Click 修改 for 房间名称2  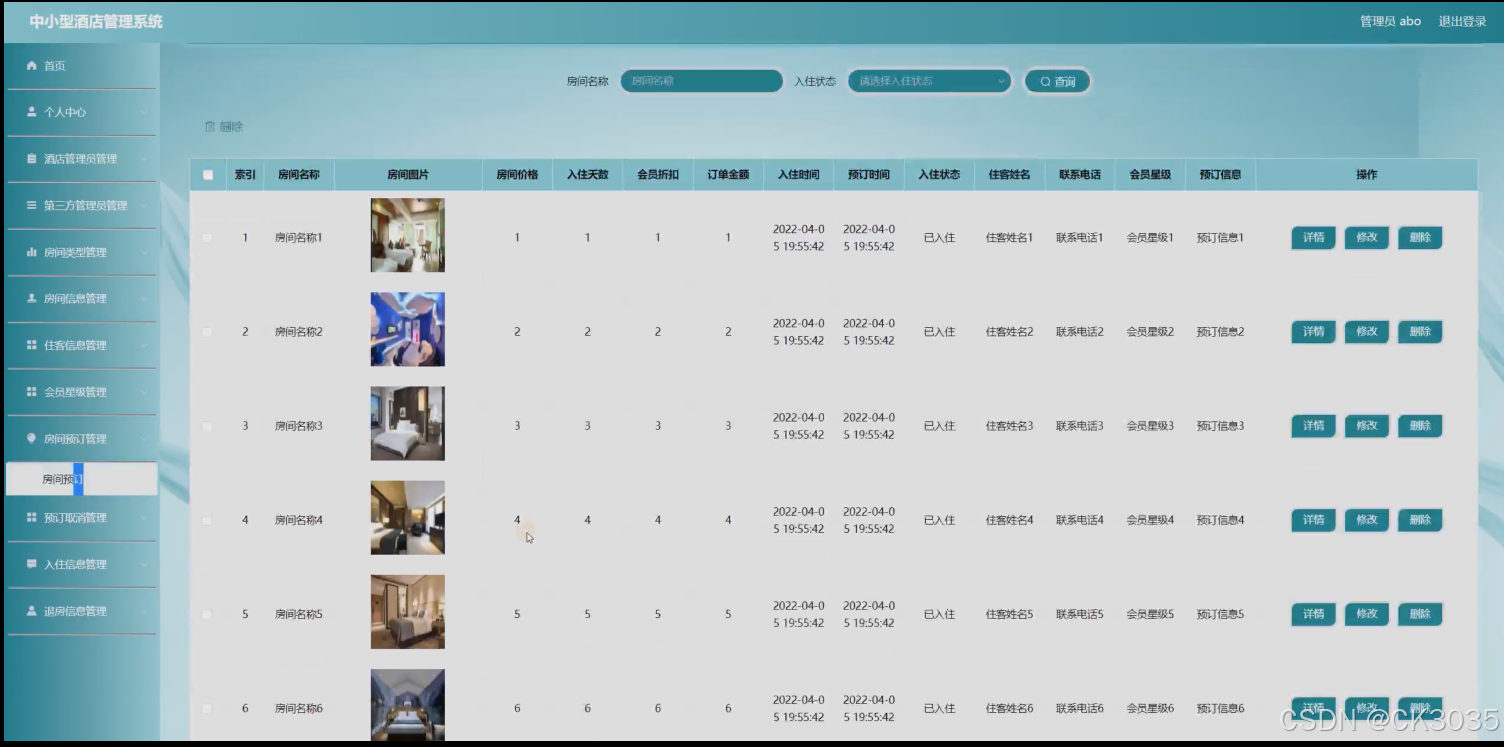click(1366, 332)
